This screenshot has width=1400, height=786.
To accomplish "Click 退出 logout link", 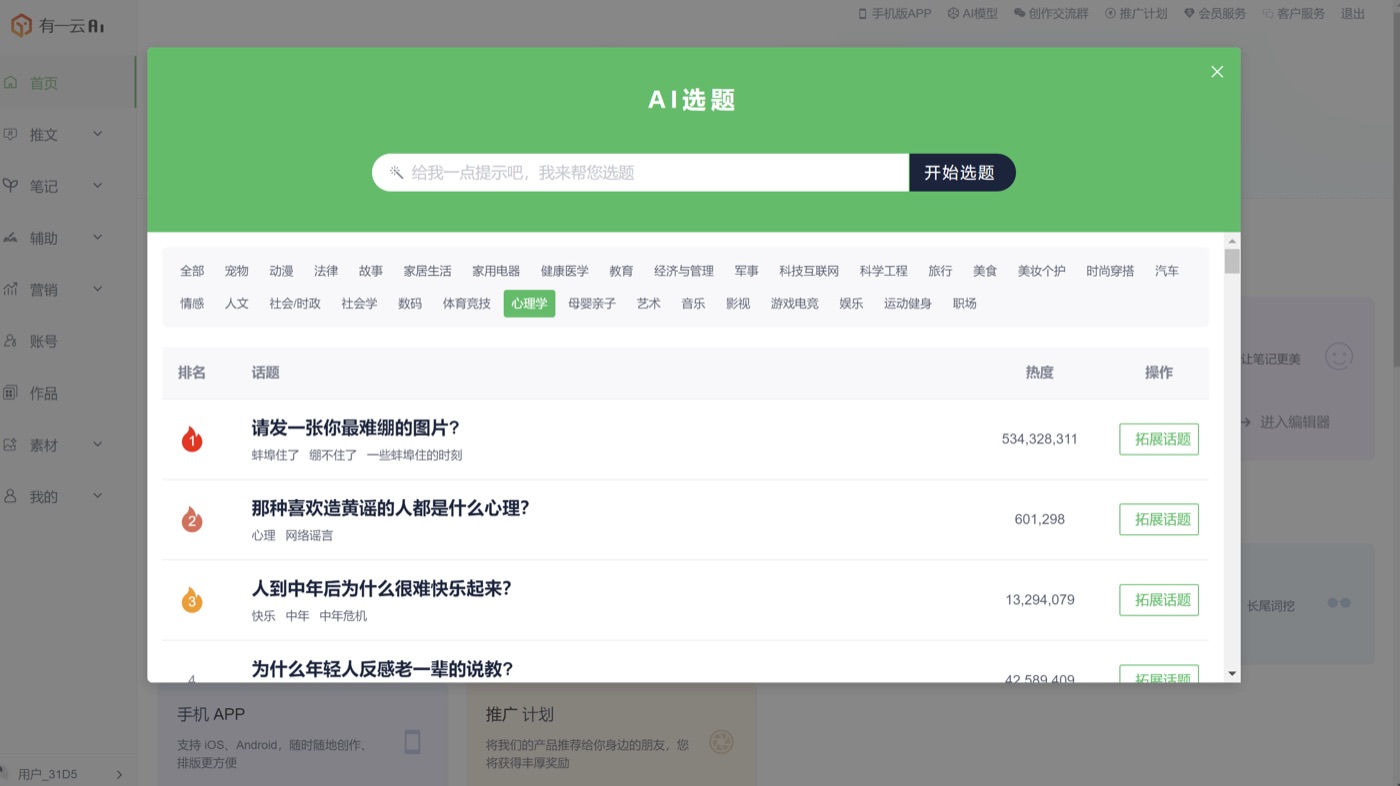I will (x=1353, y=13).
